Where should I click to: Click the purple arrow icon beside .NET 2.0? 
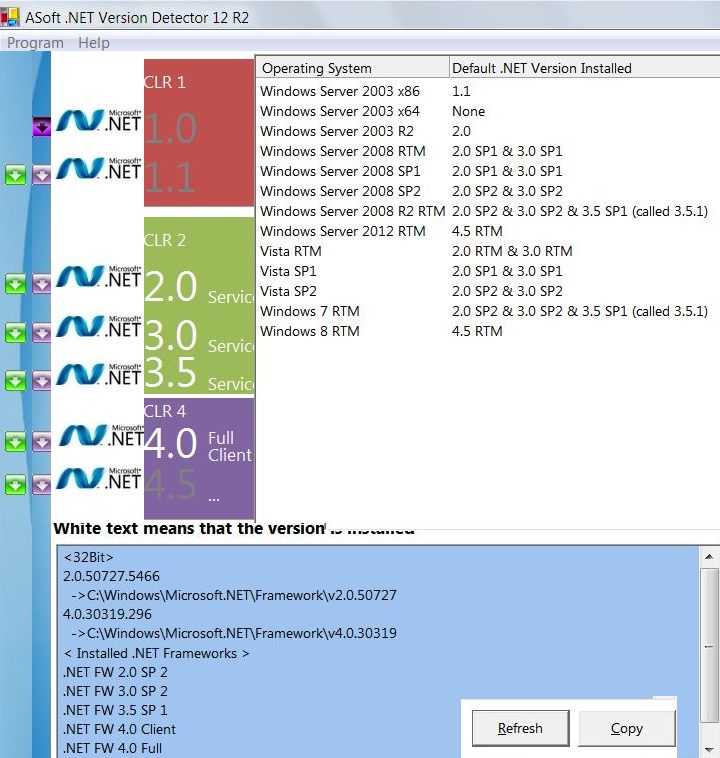click(42, 284)
